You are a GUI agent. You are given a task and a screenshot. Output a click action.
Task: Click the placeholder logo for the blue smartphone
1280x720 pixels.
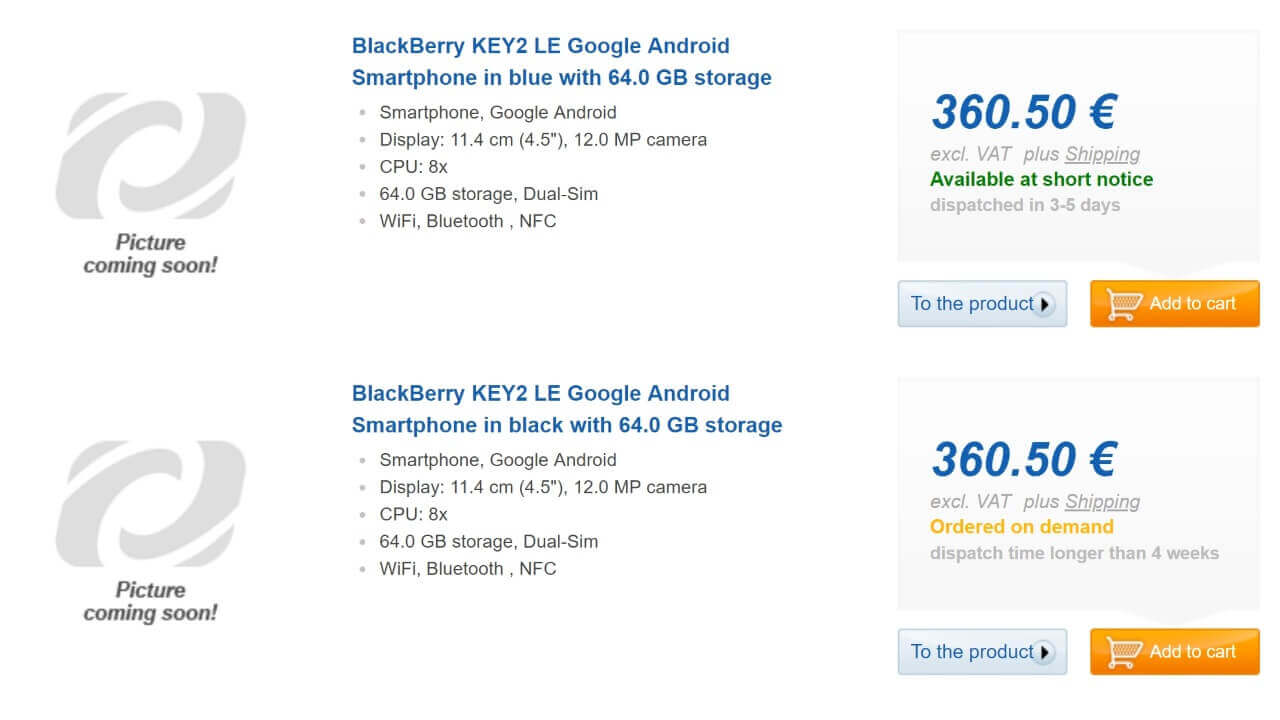pos(150,155)
